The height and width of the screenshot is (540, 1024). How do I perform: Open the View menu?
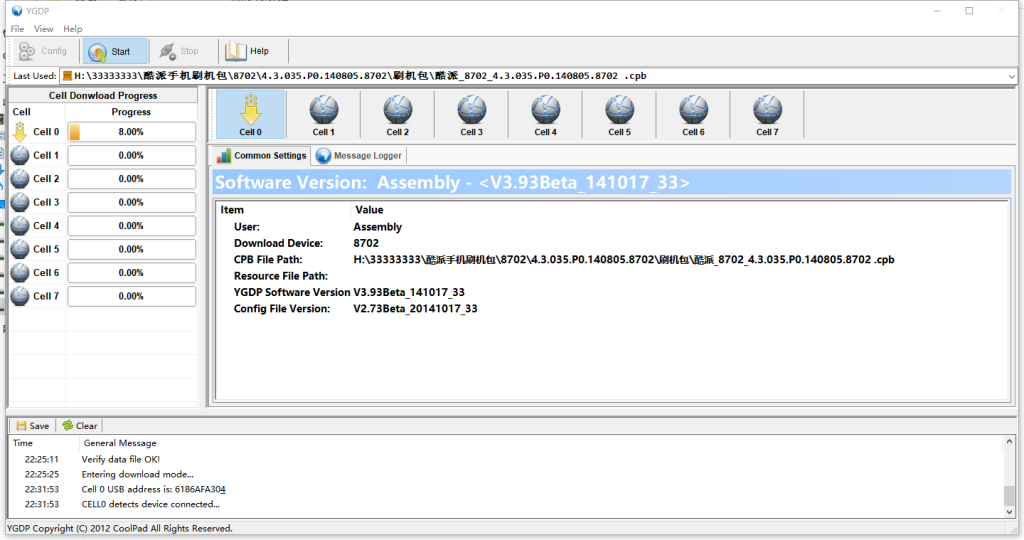pos(44,29)
